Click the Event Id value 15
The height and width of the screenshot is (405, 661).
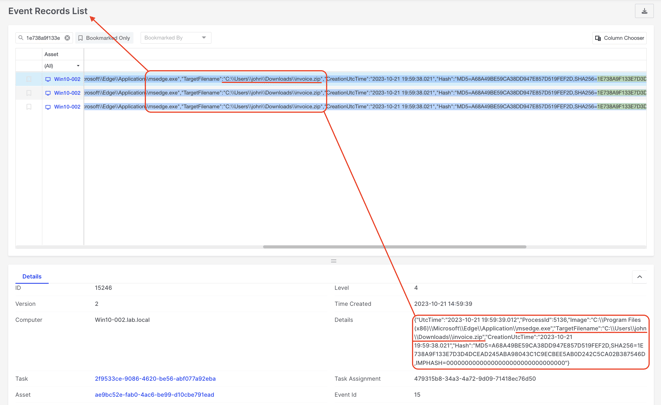click(x=417, y=395)
